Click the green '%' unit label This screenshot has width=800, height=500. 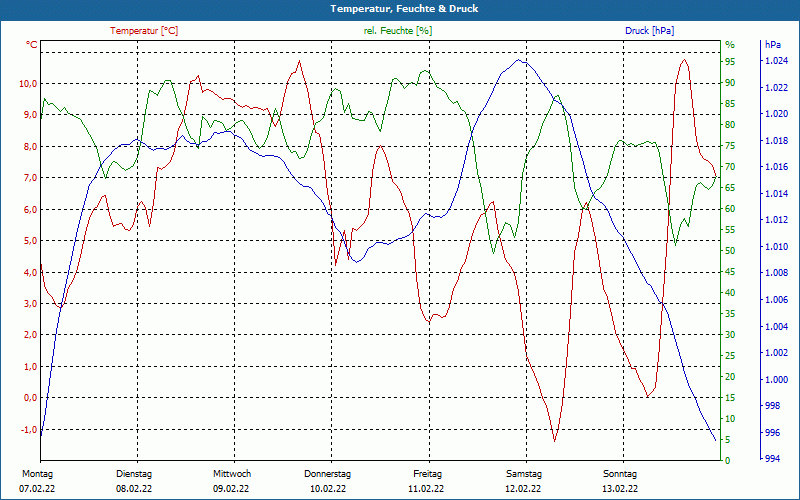tap(730, 45)
